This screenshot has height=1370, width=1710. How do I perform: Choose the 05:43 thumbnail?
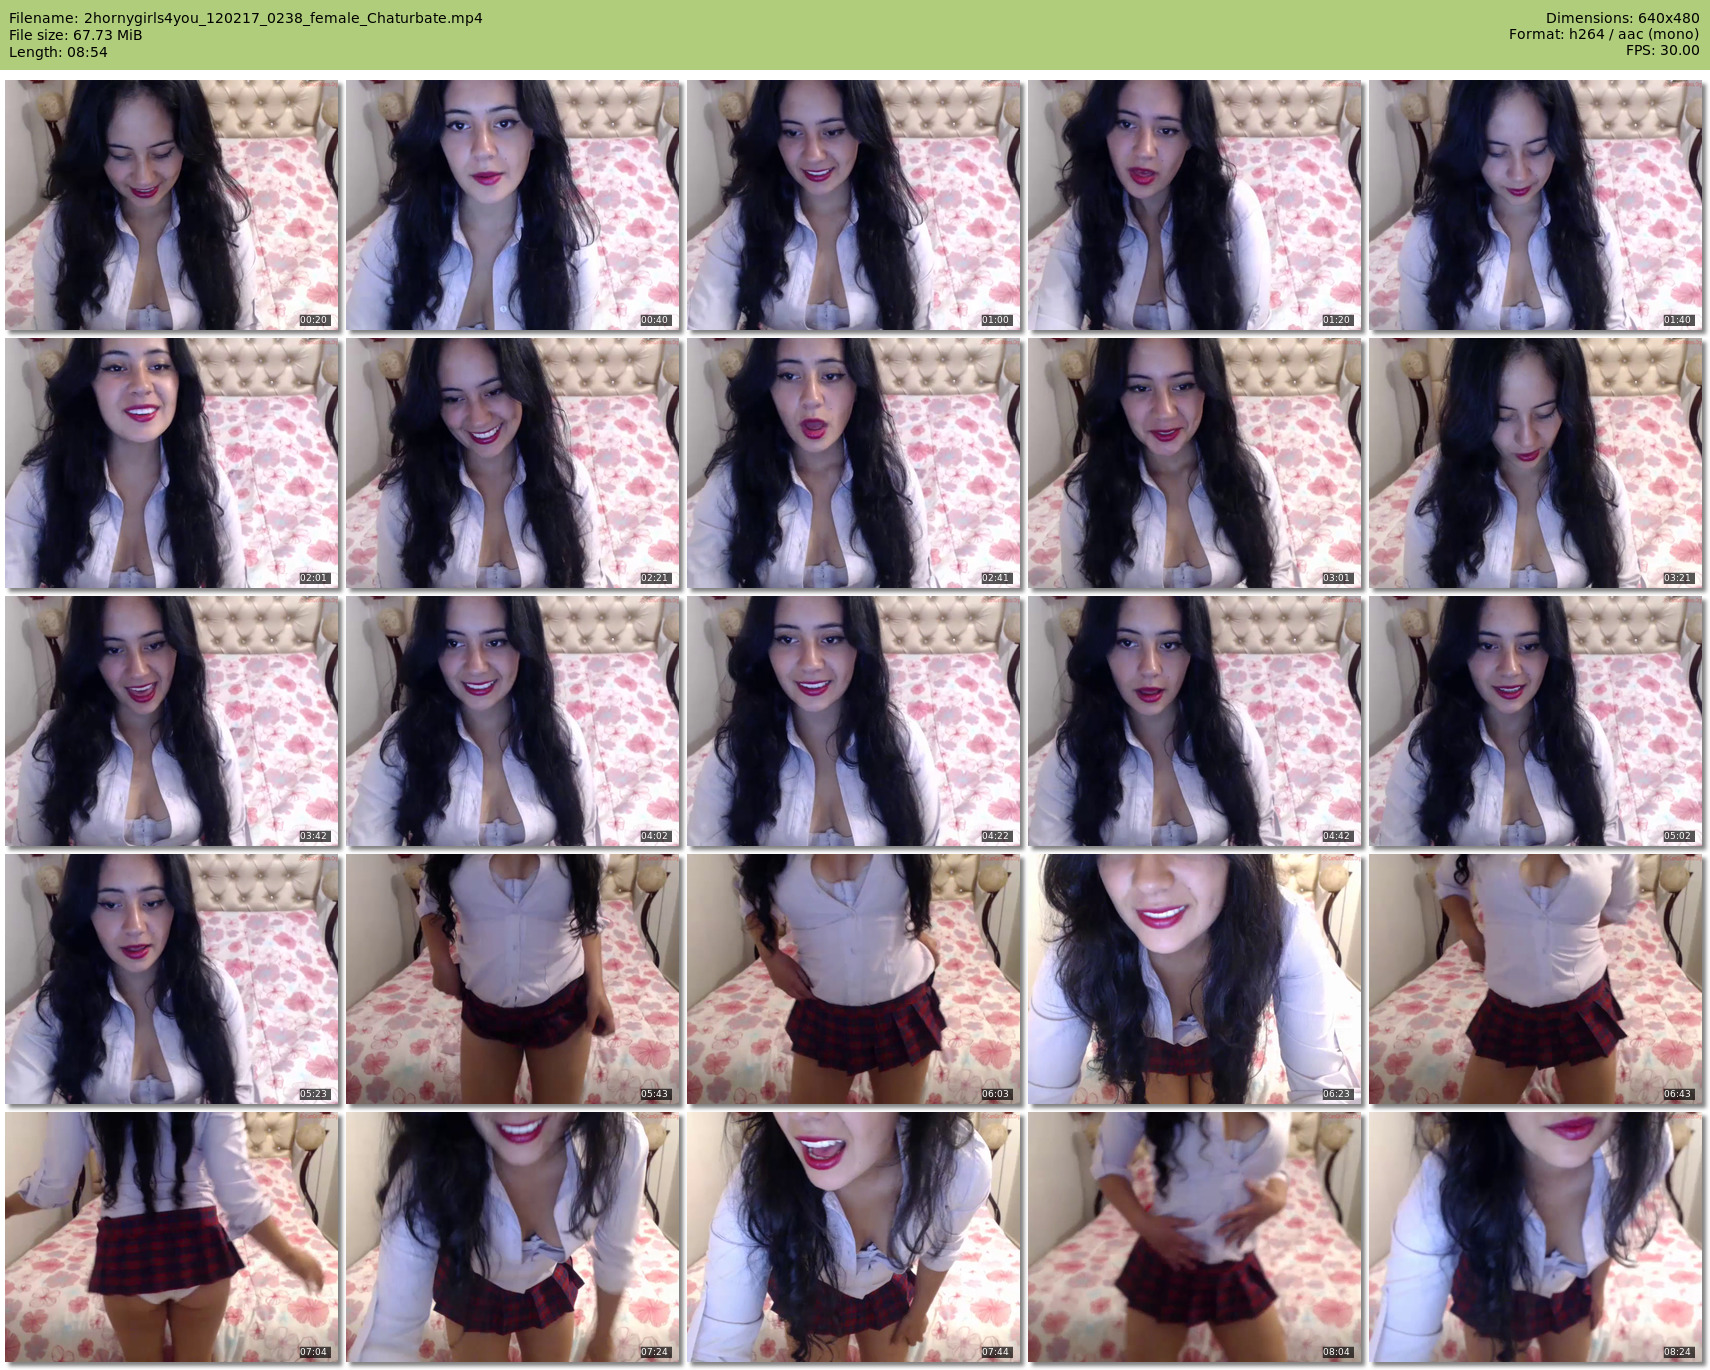[513, 979]
